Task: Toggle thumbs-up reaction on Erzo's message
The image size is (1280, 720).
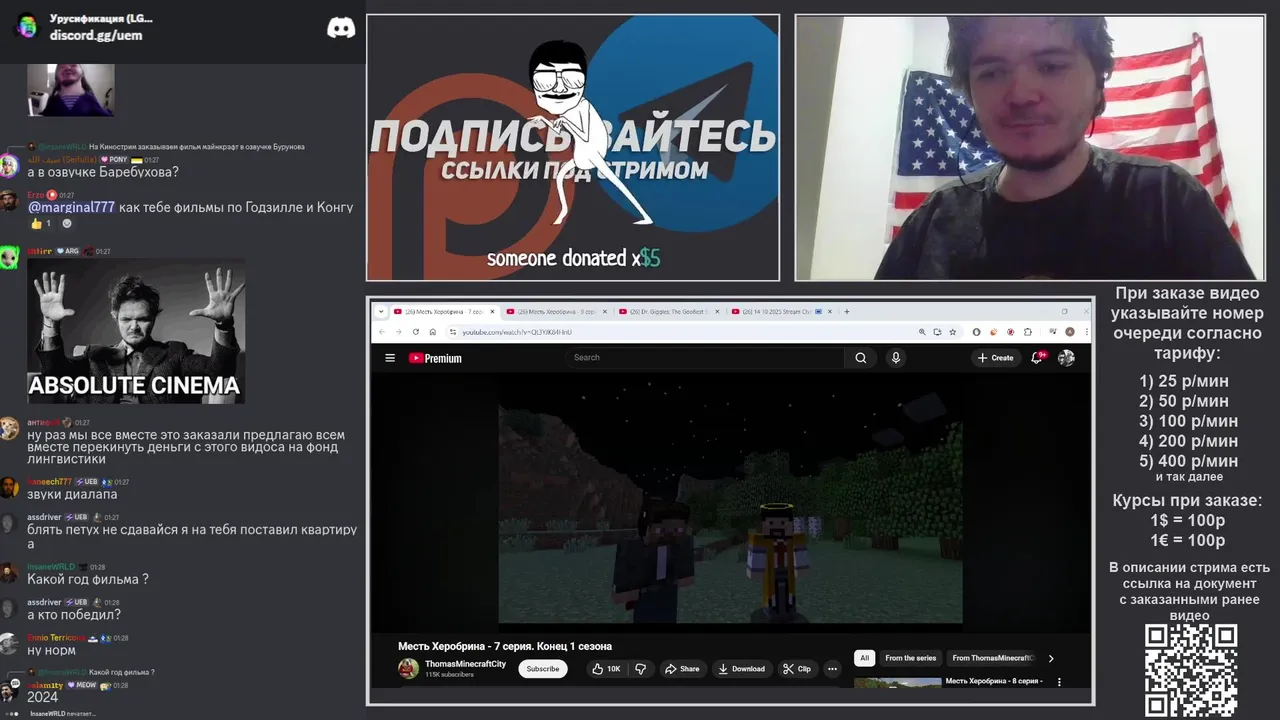Action: coord(40,223)
